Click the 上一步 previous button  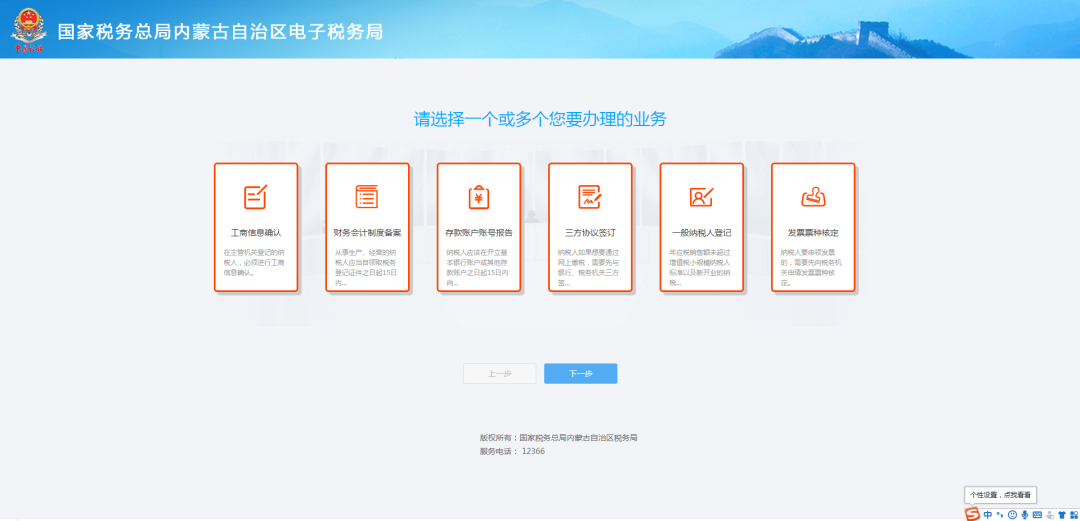499,374
